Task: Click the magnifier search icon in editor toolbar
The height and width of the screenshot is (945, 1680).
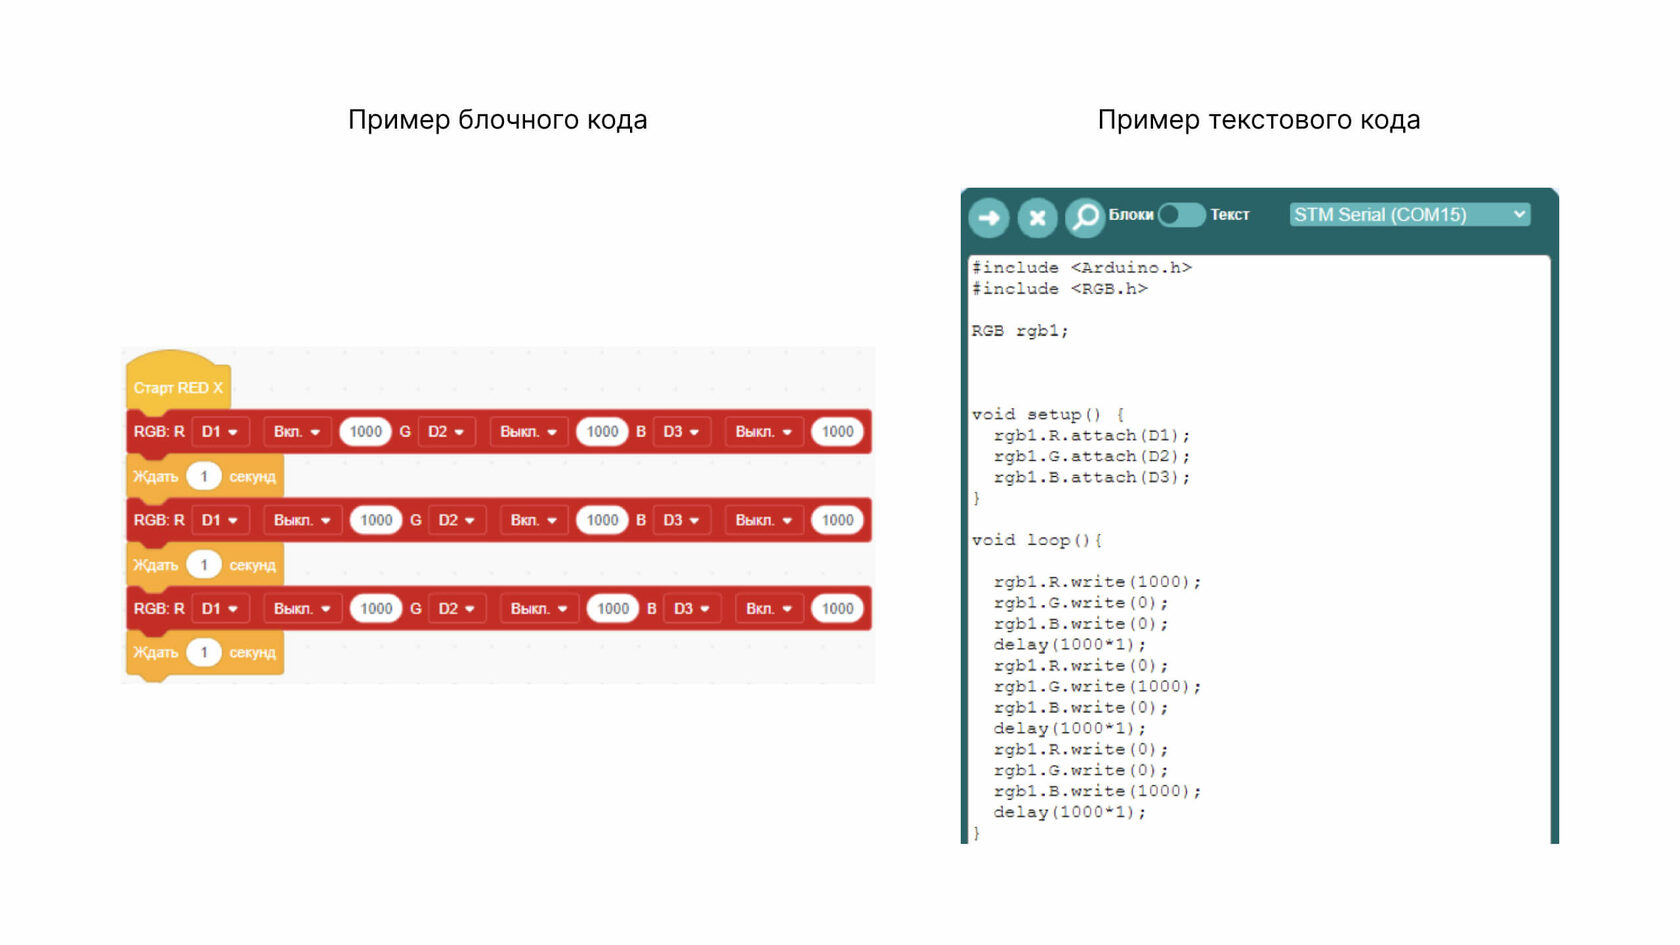Action: (x=1085, y=217)
